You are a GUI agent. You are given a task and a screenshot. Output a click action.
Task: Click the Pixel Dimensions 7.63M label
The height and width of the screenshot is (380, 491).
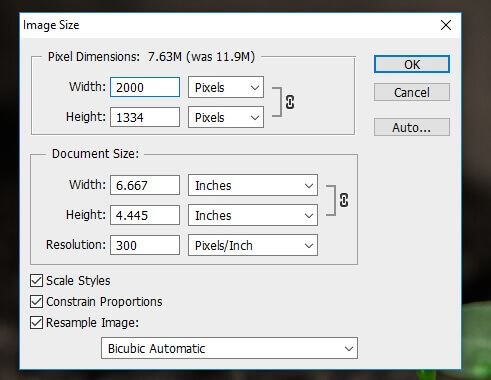(x=151, y=57)
